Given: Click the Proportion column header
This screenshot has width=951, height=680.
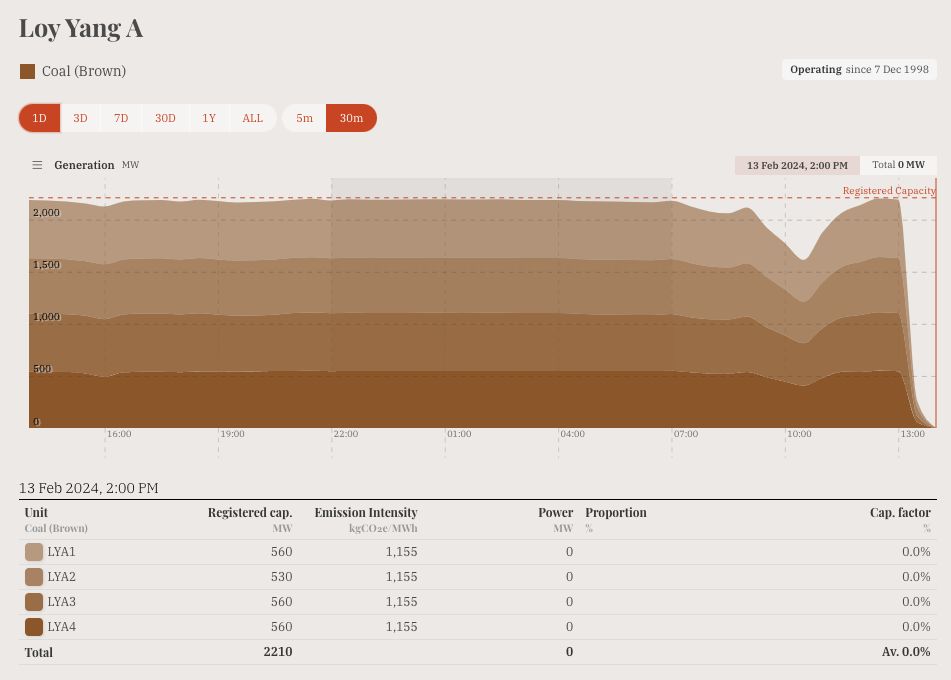Looking at the screenshot, I should (x=616, y=513).
